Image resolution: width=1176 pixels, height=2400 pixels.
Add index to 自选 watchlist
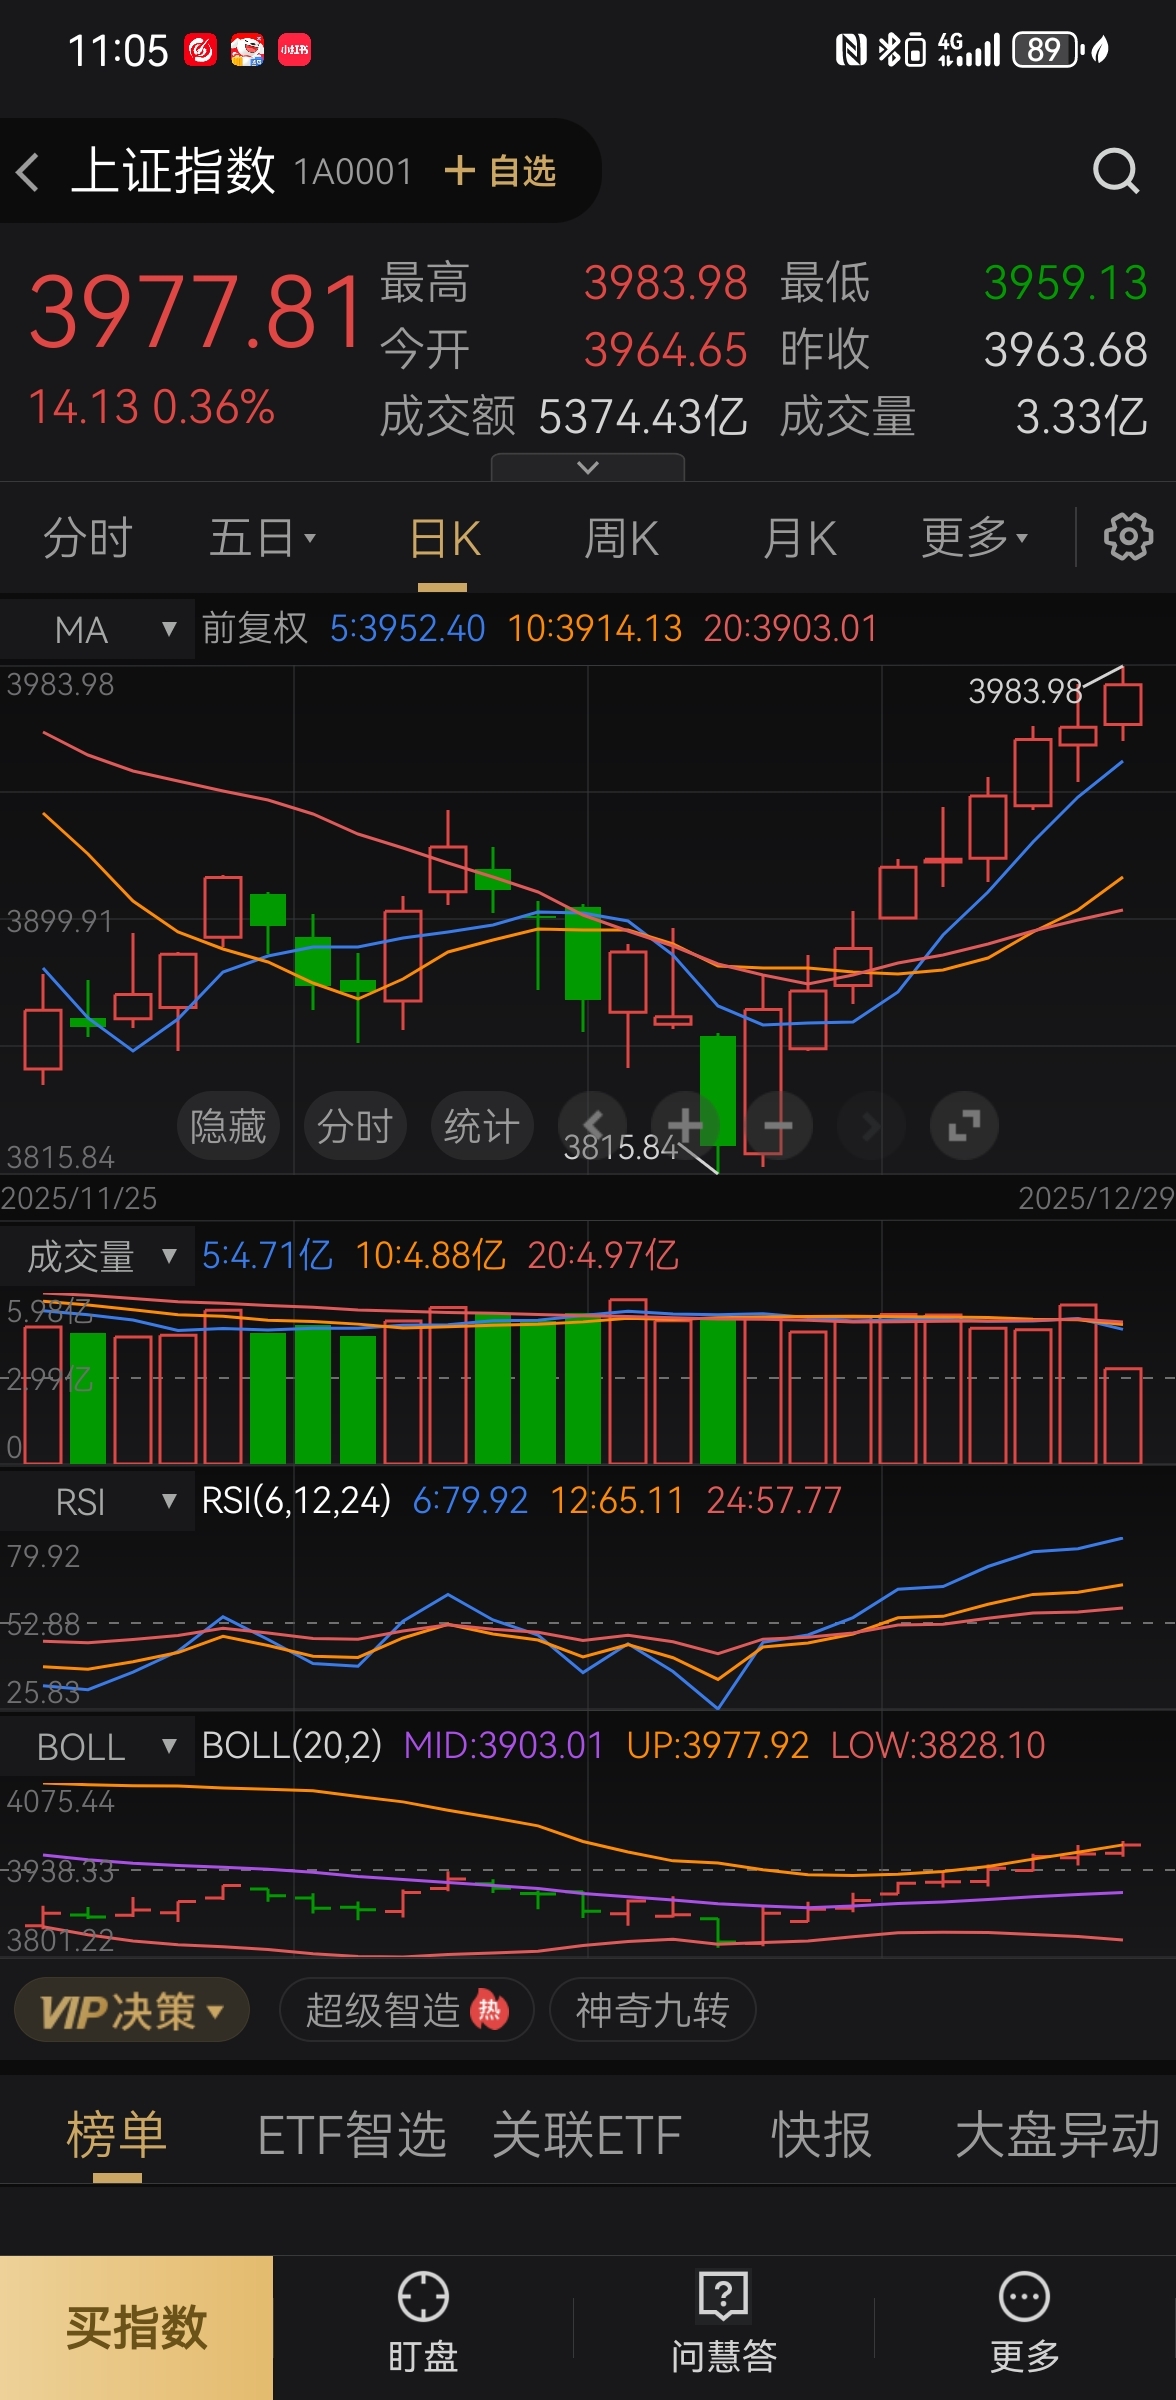tap(500, 171)
